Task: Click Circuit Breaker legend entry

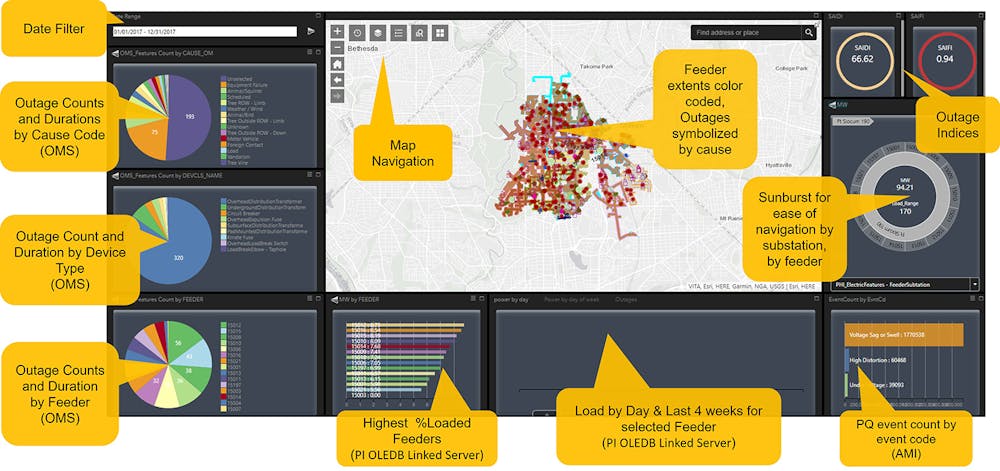Action: (x=242, y=213)
